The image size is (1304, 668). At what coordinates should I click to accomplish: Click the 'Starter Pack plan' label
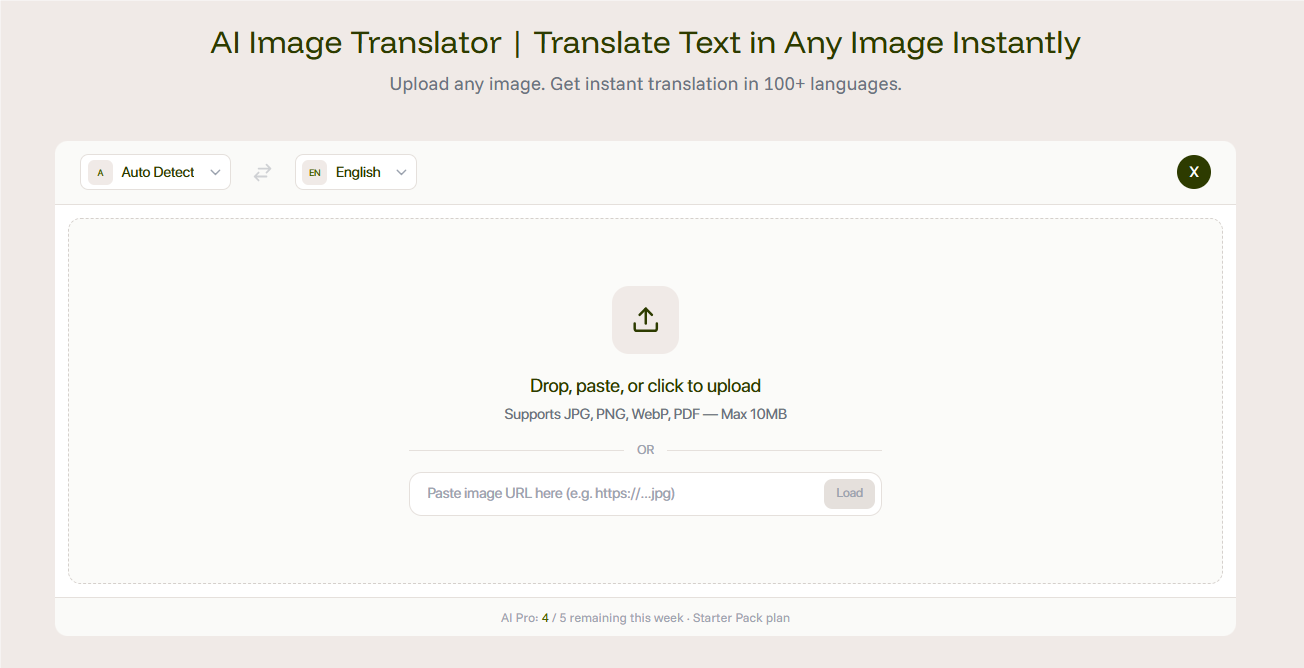(741, 618)
